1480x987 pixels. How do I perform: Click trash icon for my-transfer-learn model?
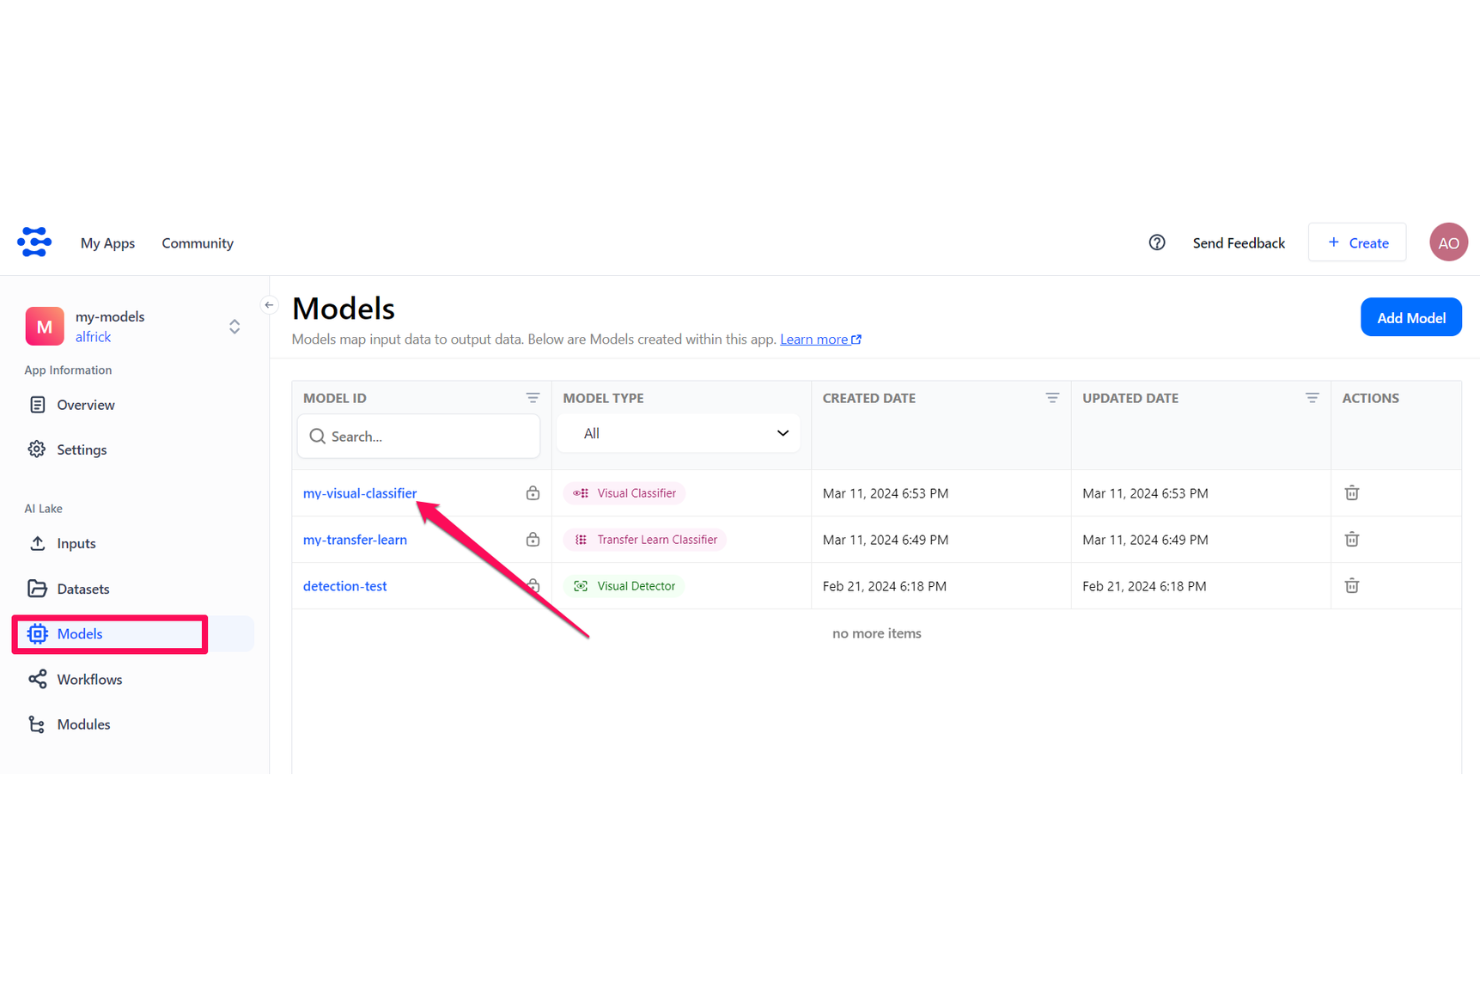point(1351,540)
